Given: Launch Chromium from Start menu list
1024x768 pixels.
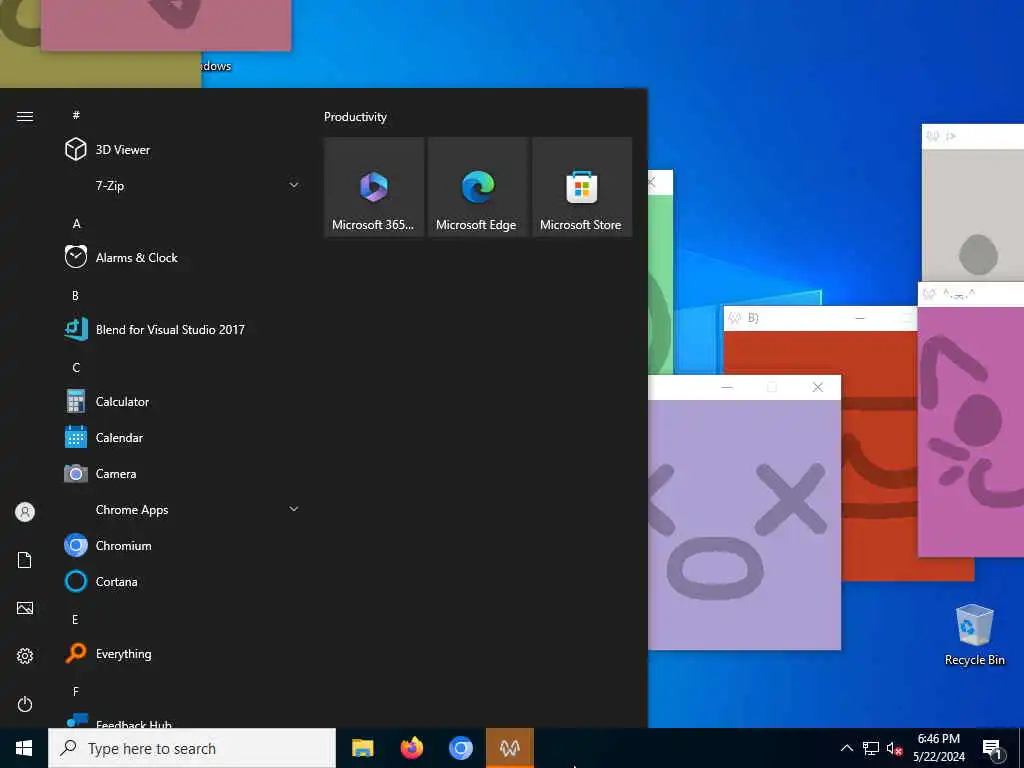Looking at the screenshot, I should click(183, 545).
